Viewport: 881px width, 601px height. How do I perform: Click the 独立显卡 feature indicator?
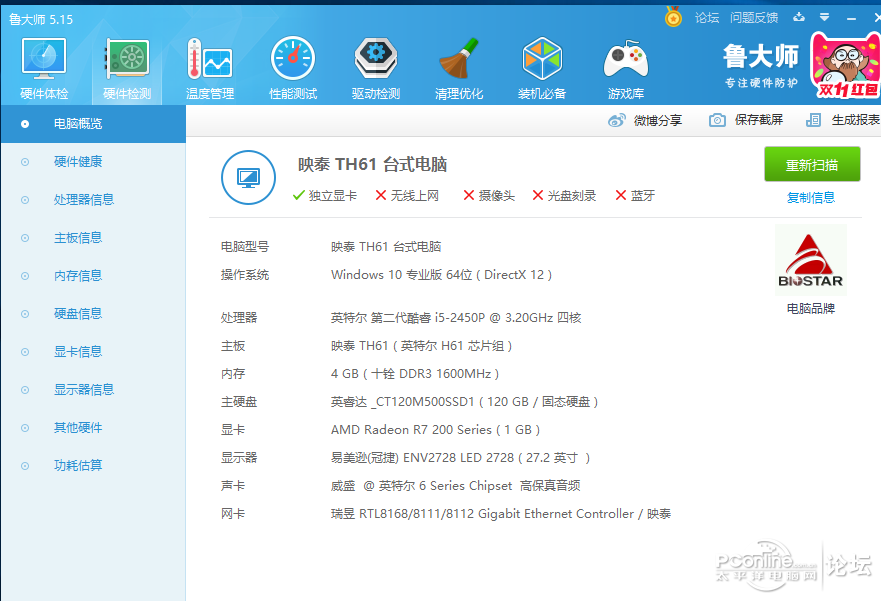coord(325,195)
